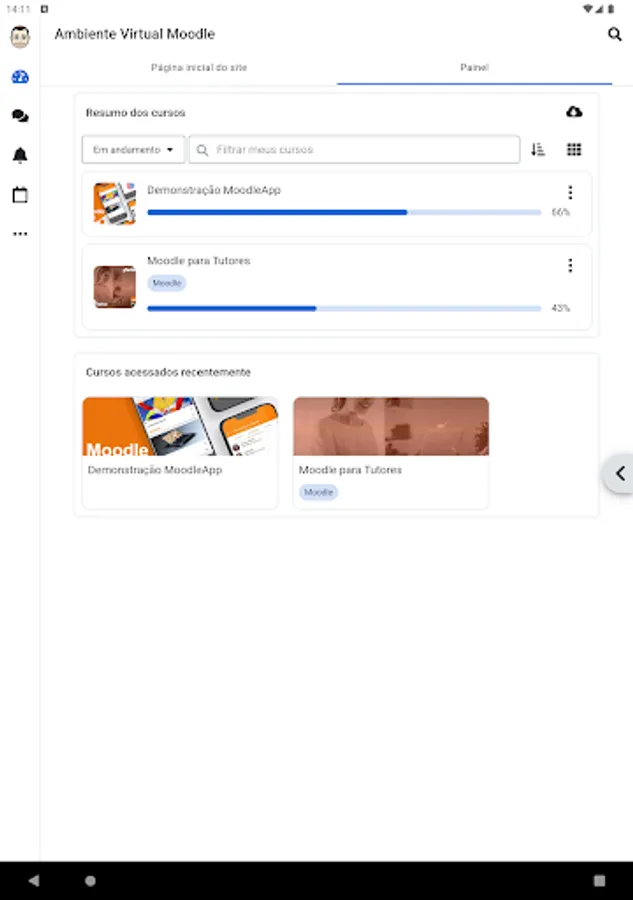Download courses using the cloud icon
This screenshot has height=900, width=633.
(x=574, y=112)
